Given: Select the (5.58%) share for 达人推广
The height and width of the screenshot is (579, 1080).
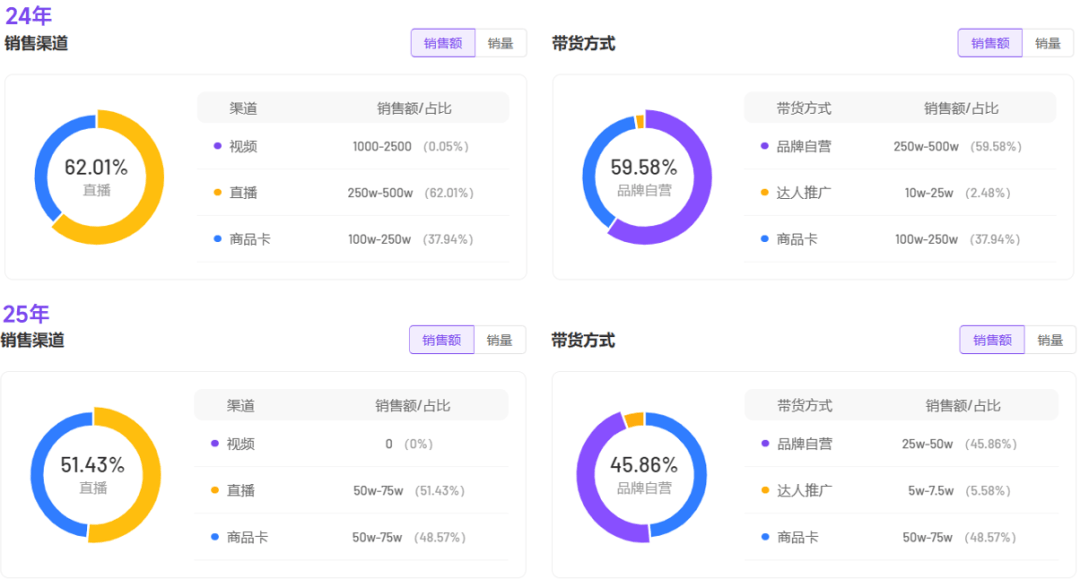Looking at the screenshot, I should click(988, 490).
